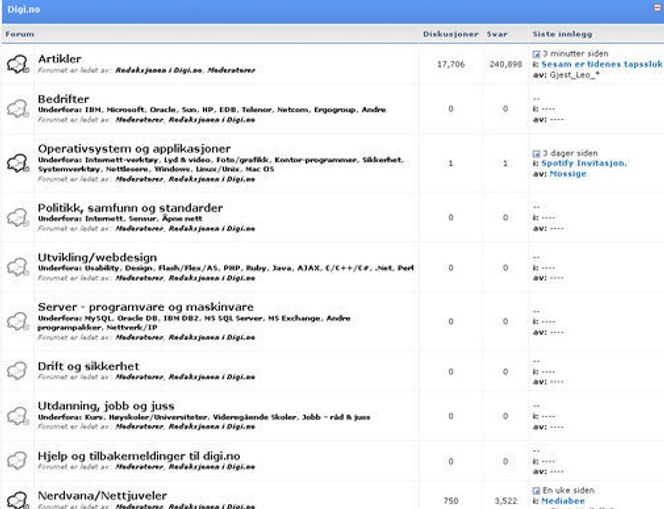Click the last-post icon in the Artikler row
664x509 pixels.
tap(536, 54)
